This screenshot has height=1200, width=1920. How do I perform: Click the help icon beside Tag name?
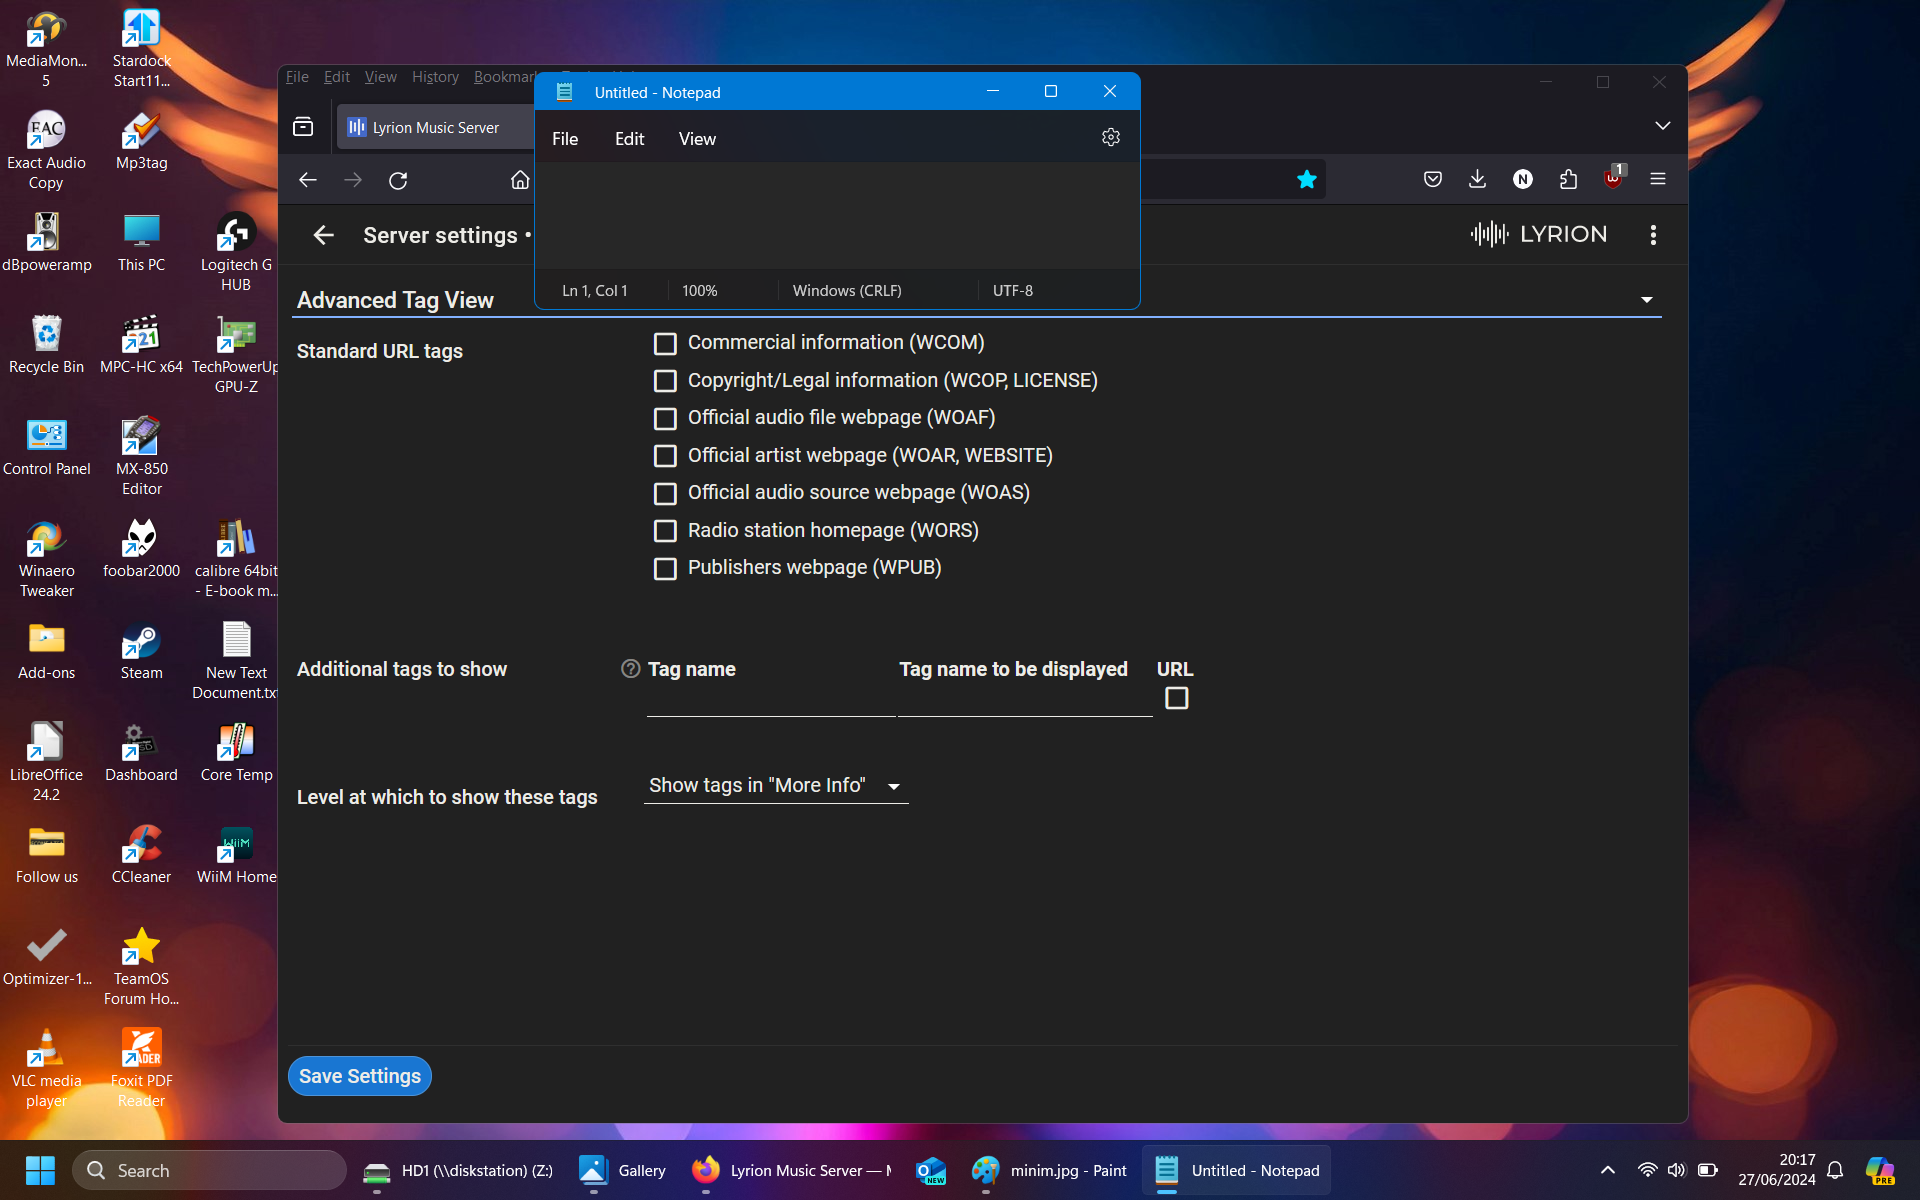click(x=630, y=669)
